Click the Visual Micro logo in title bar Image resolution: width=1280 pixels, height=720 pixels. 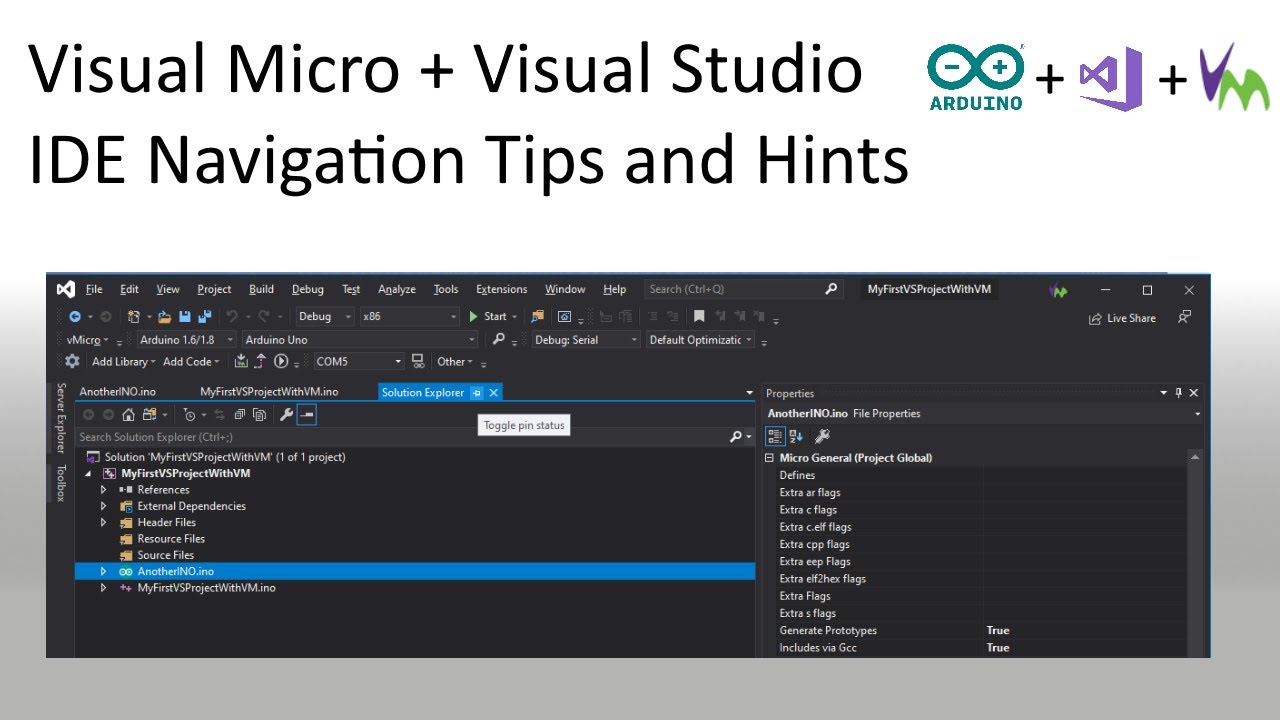1058,291
